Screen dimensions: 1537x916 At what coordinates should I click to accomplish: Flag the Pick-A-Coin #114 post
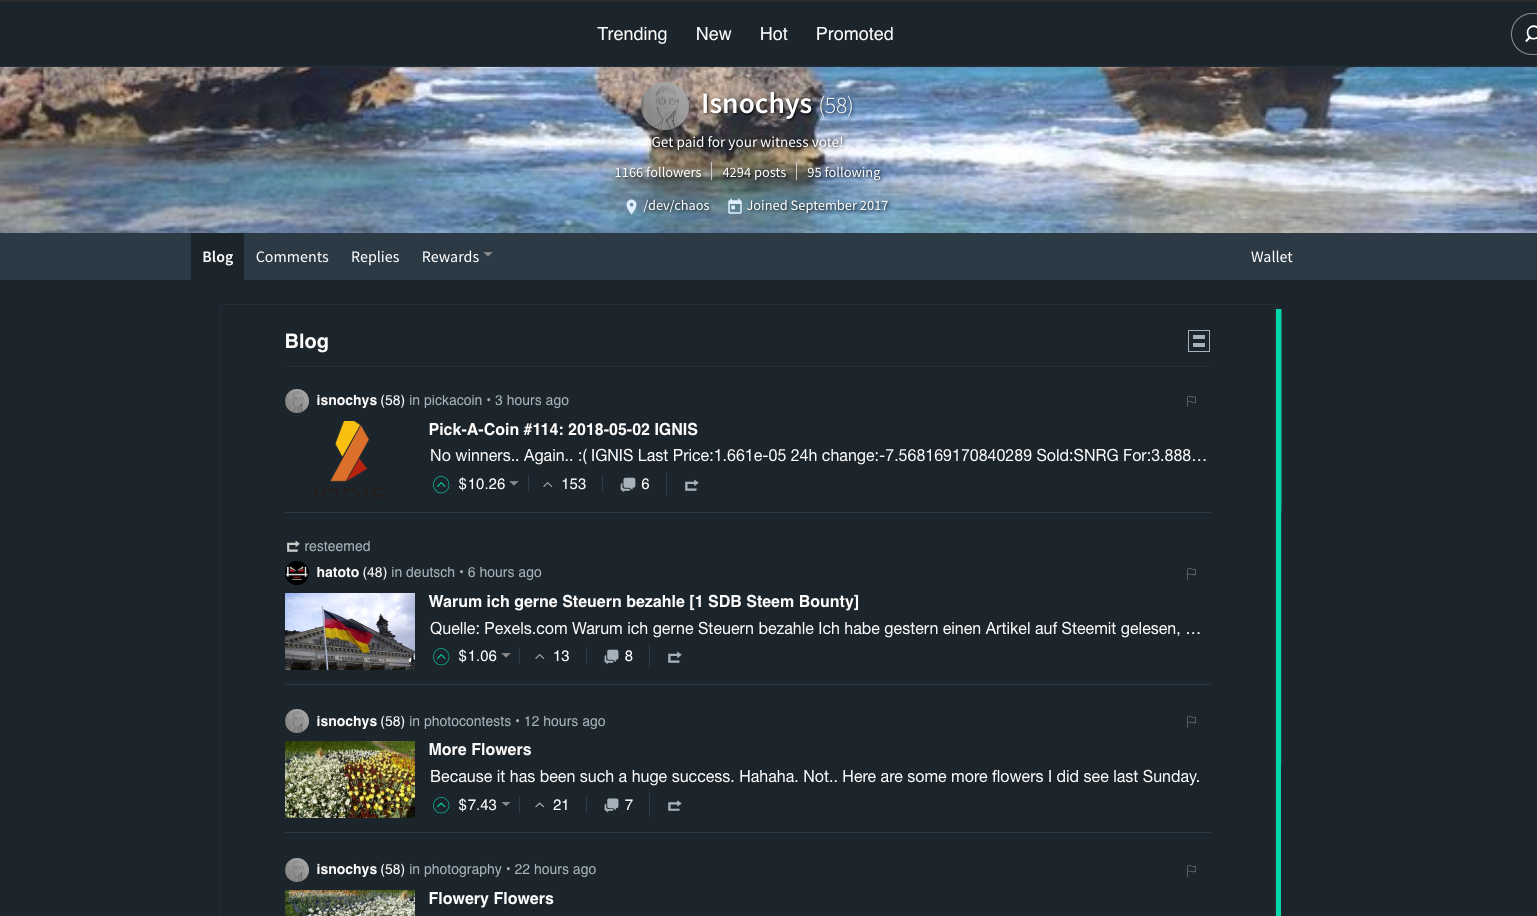pos(1191,401)
